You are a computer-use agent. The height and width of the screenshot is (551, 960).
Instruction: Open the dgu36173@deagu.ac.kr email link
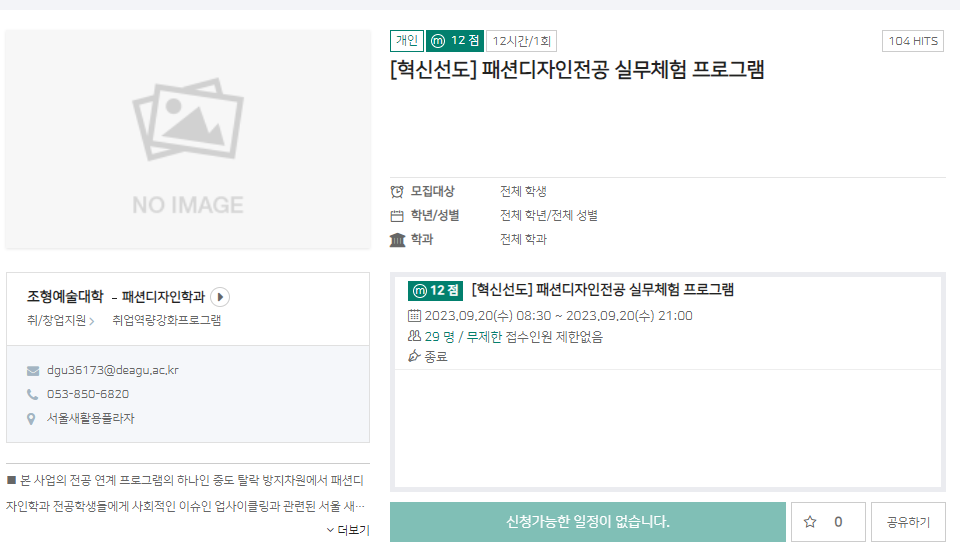coord(113,371)
